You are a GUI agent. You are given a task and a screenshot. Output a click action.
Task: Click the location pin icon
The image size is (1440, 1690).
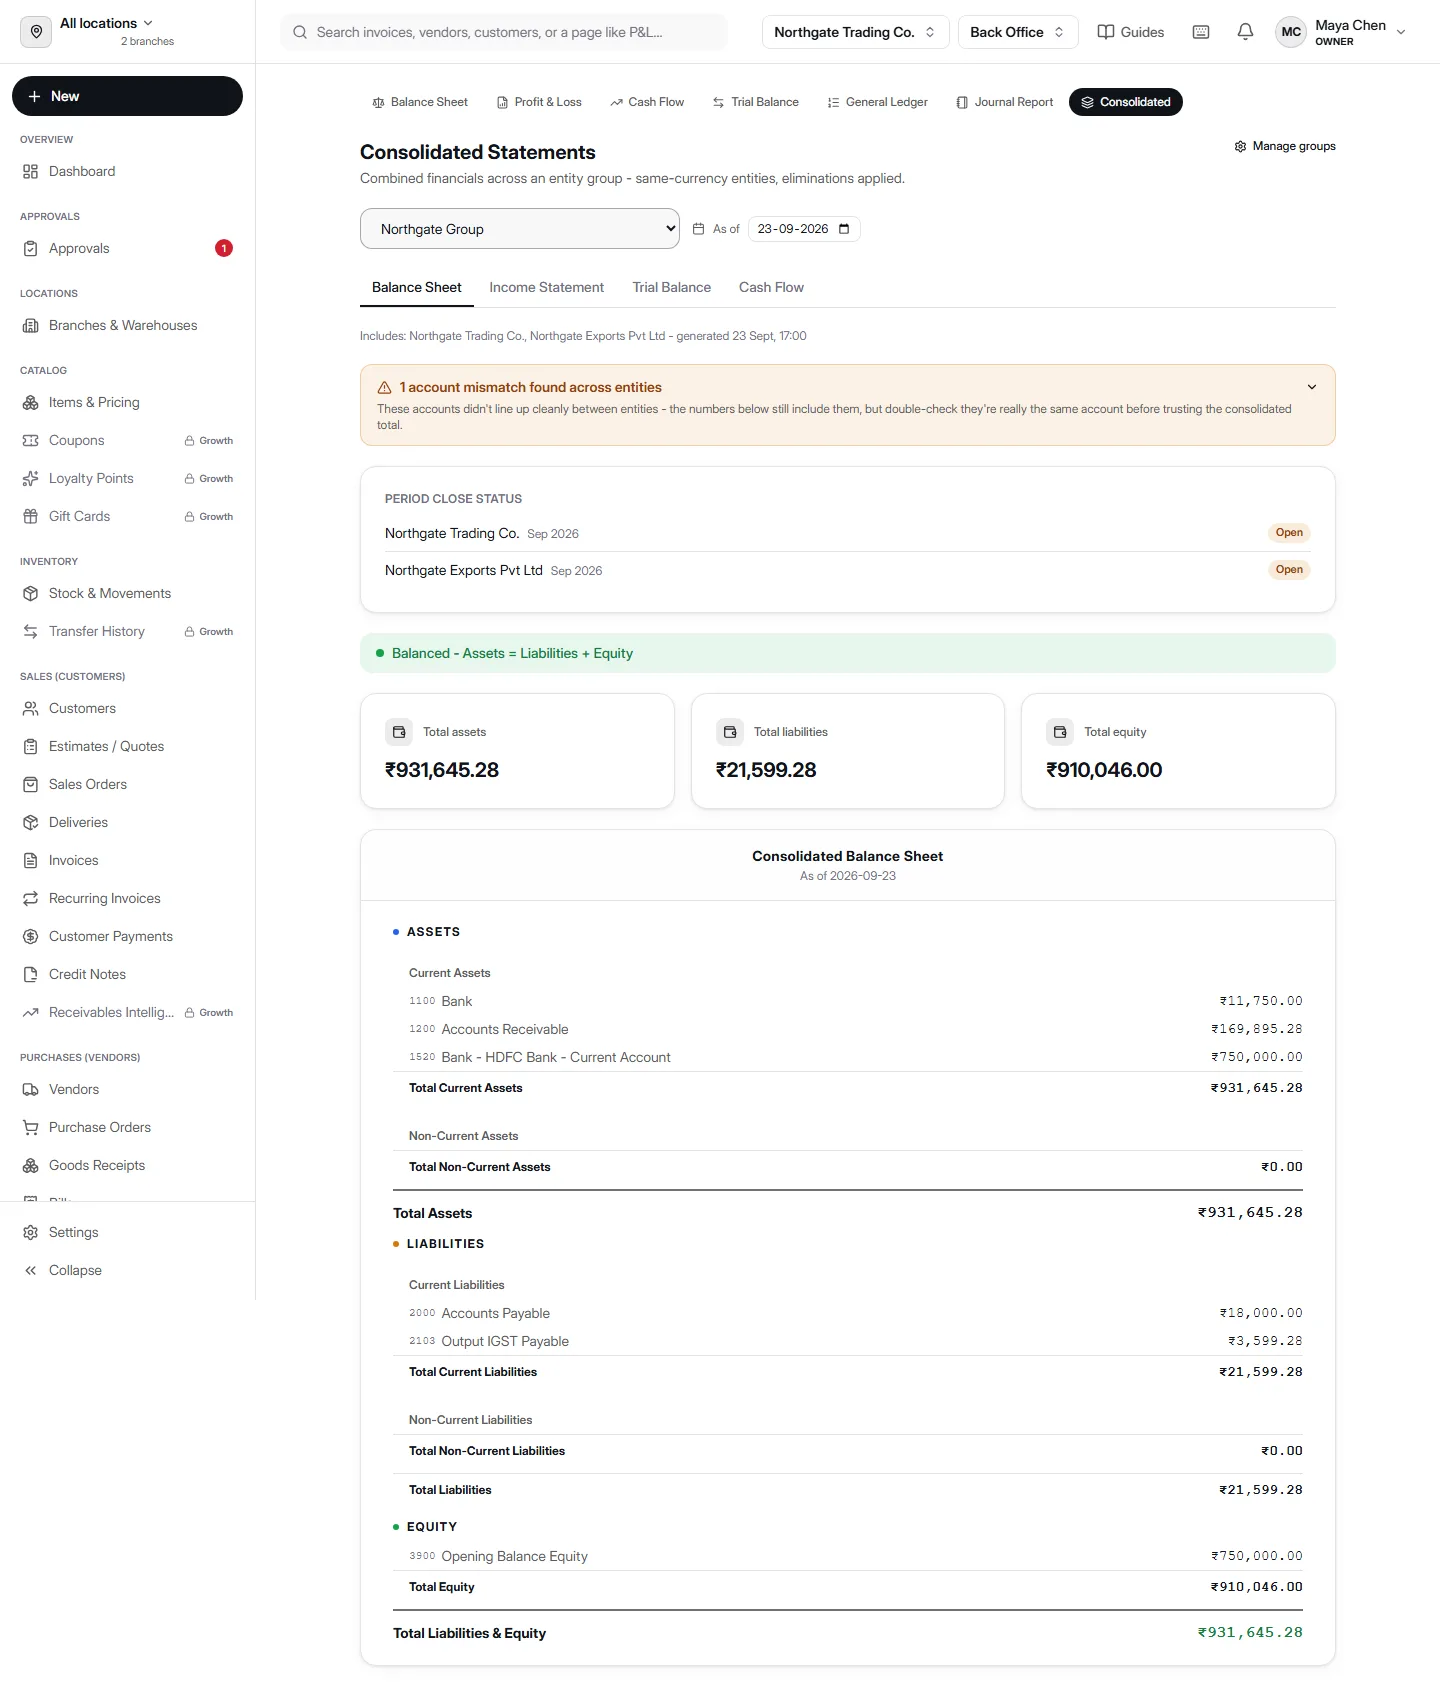pos(36,32)
